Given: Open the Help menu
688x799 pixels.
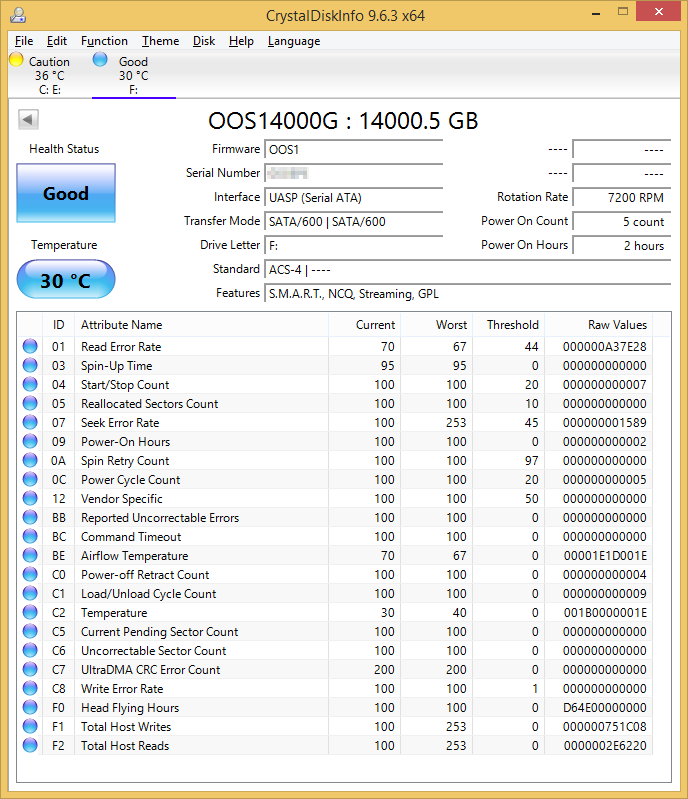Looking at the screenshot, I should tap(241, 41).
